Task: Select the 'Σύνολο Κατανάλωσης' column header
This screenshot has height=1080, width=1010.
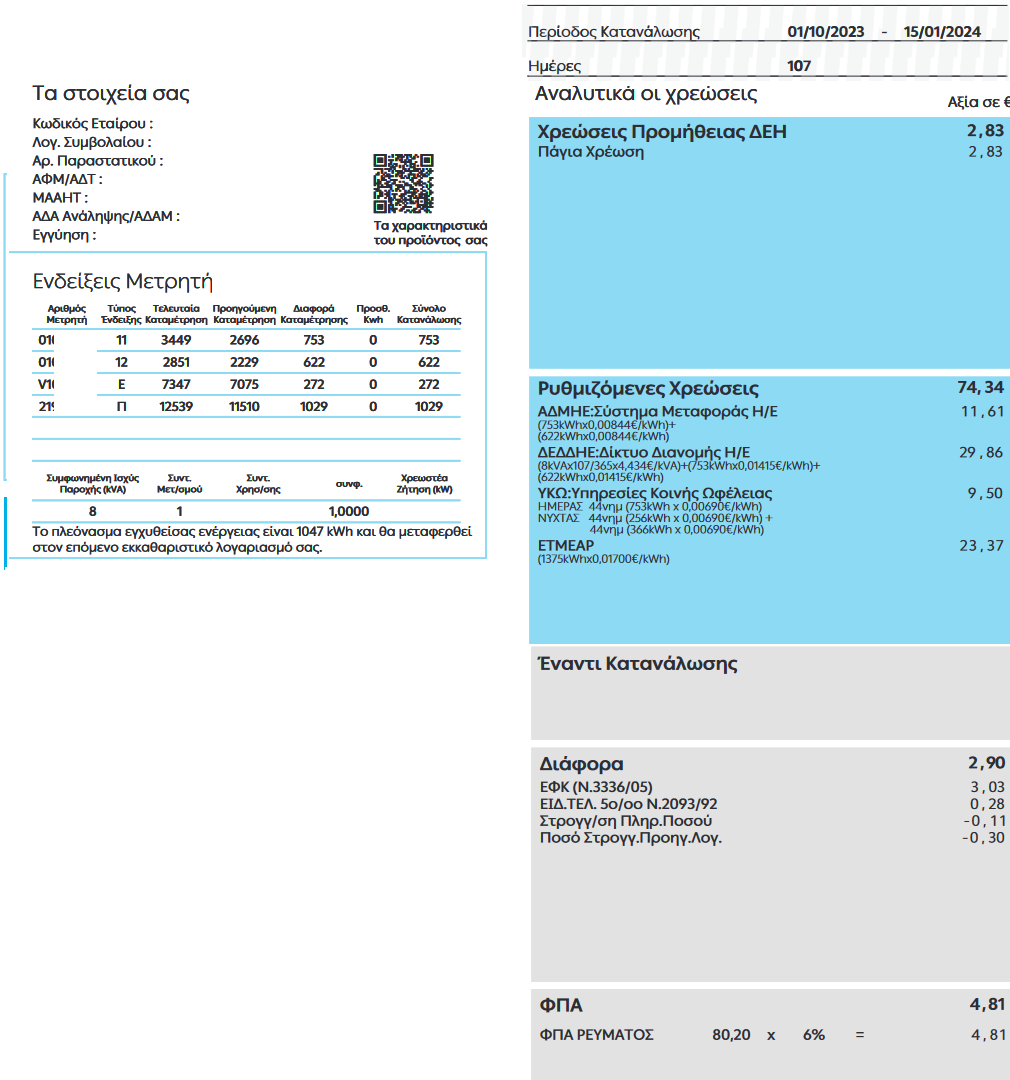Action: point(429,314)
